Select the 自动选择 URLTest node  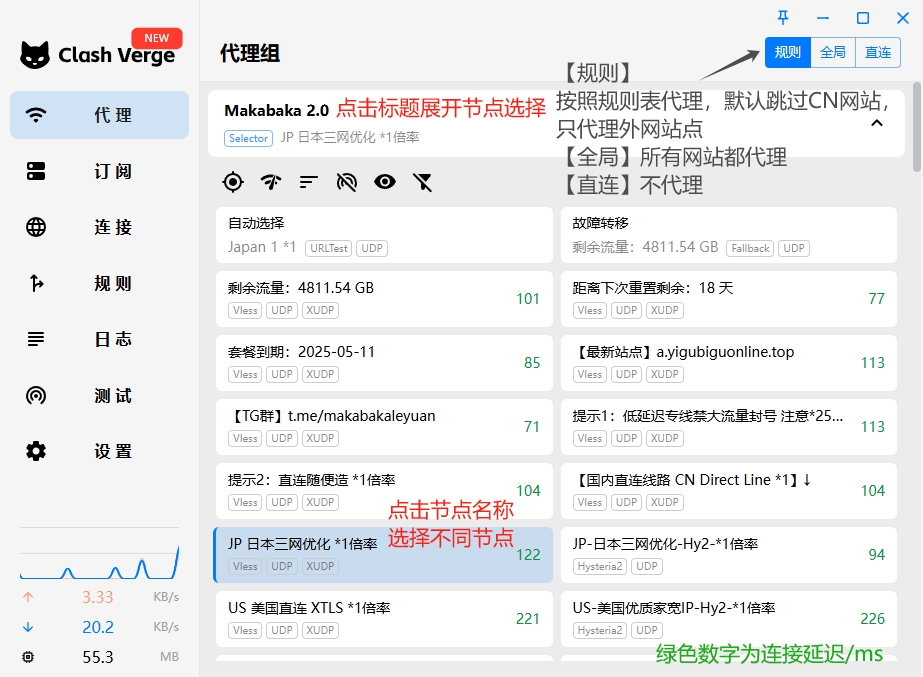[384, 235]
